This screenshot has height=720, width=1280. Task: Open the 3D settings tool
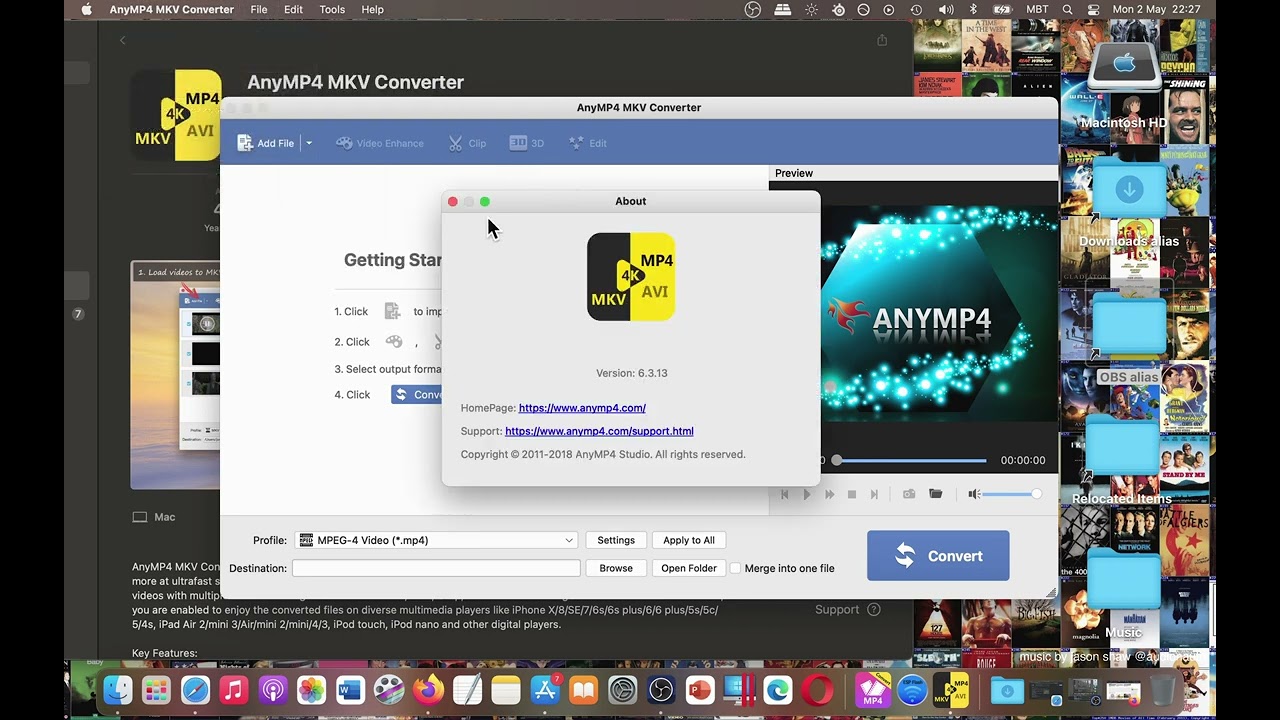point(527,143)
